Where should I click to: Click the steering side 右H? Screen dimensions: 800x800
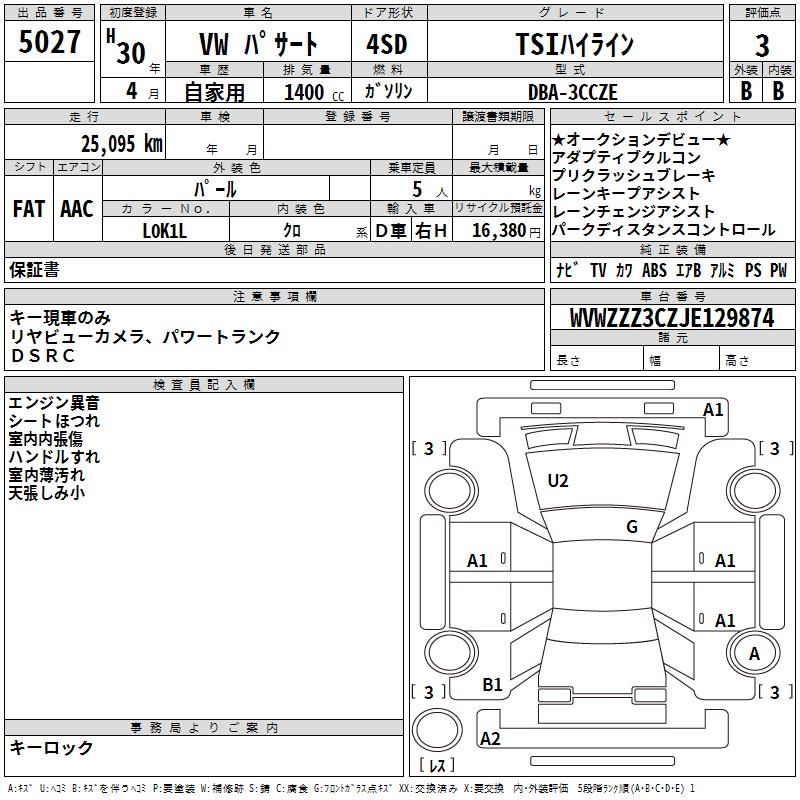click(431, 231)
